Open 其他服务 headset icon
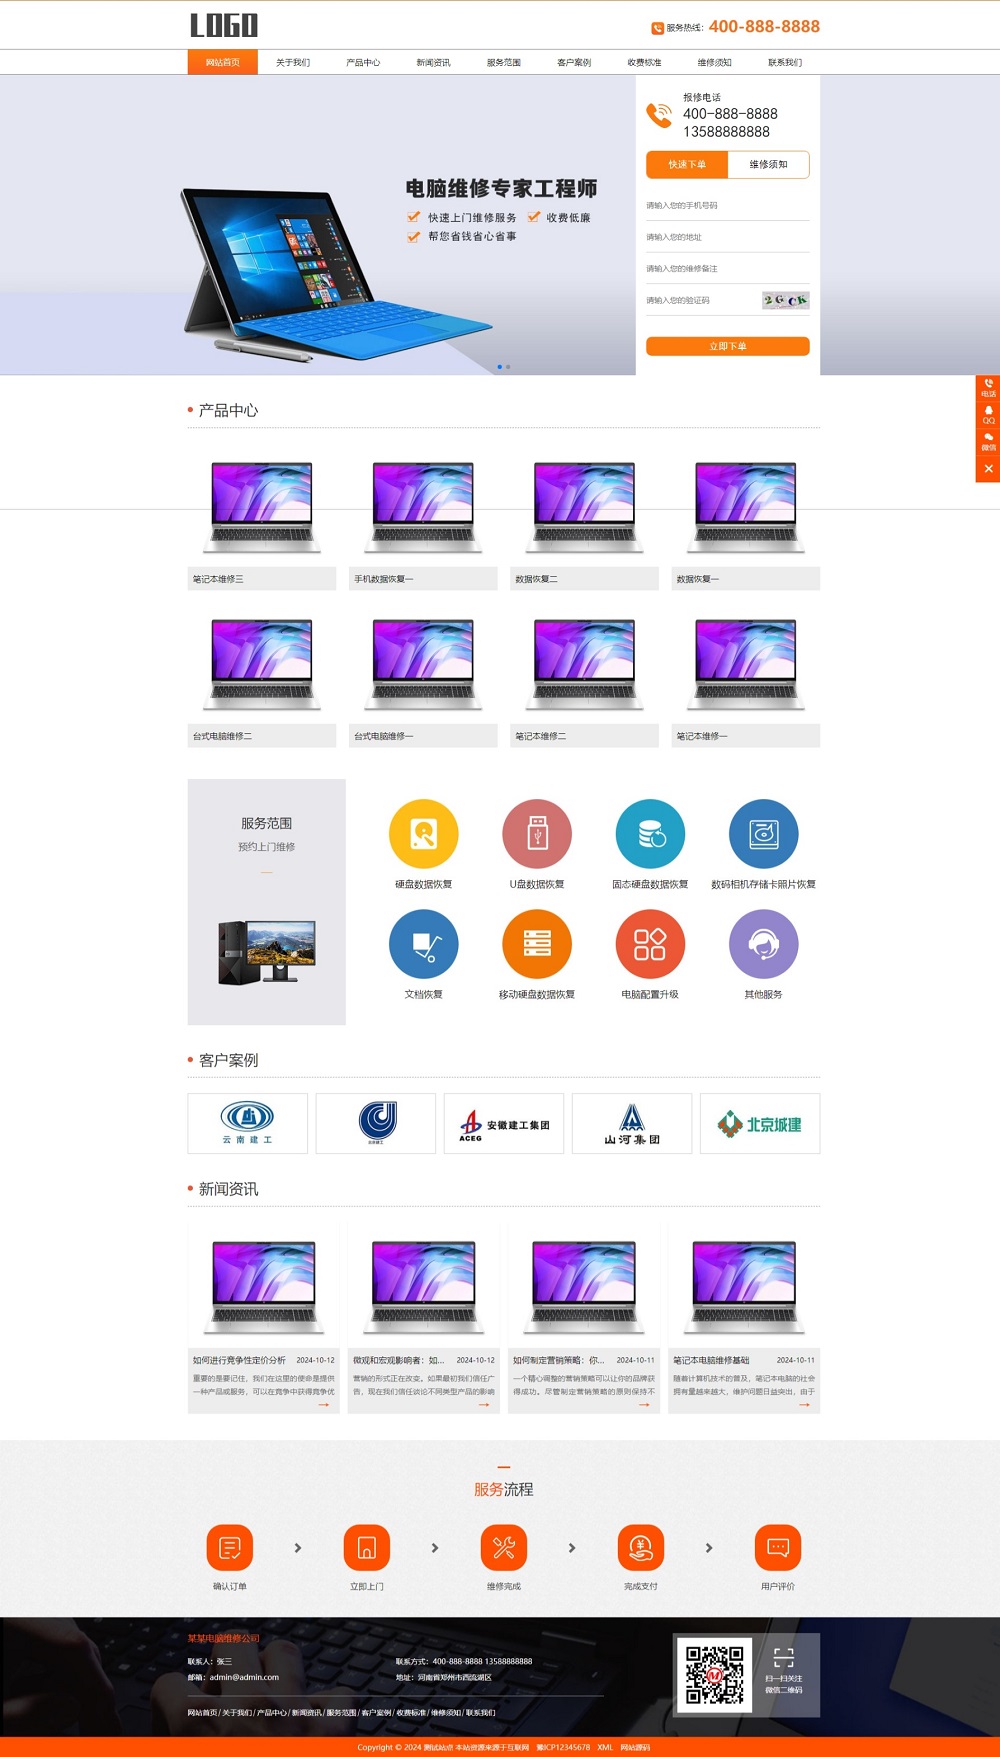The width and height of the screenshot is (1000, 1757). [x=764, y=944]
